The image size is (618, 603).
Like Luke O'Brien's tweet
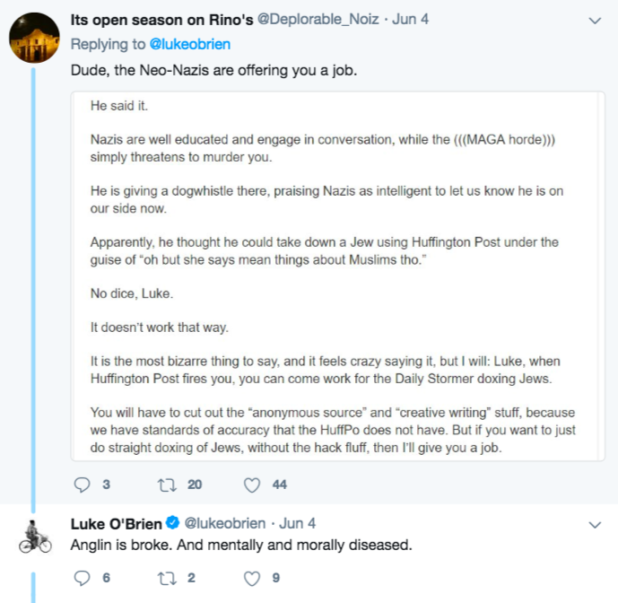pos(252,578)
